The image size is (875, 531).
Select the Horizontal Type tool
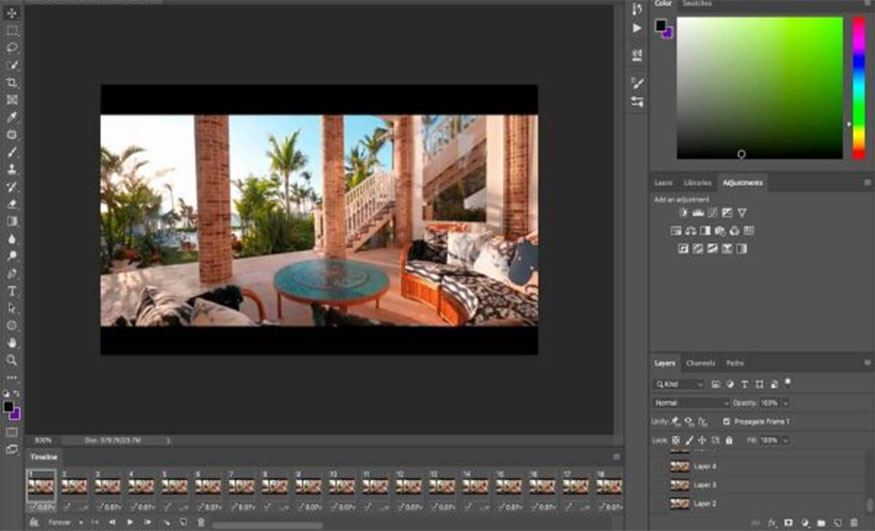pos(12,290)
